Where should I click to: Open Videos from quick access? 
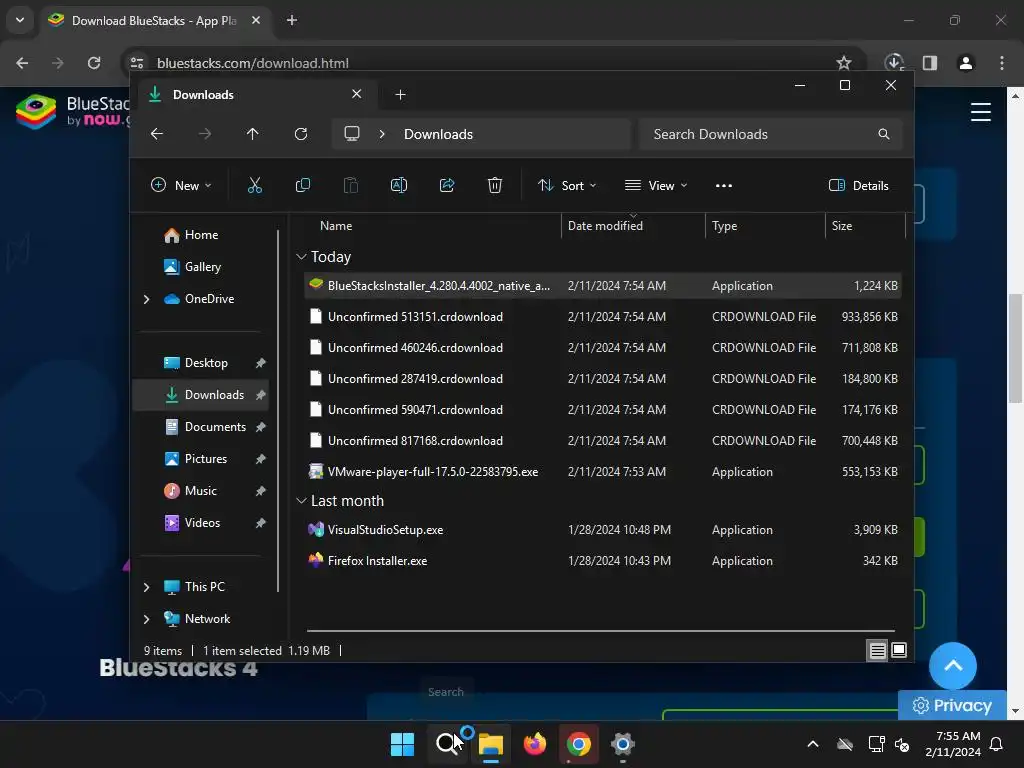(x=202, y=523)
